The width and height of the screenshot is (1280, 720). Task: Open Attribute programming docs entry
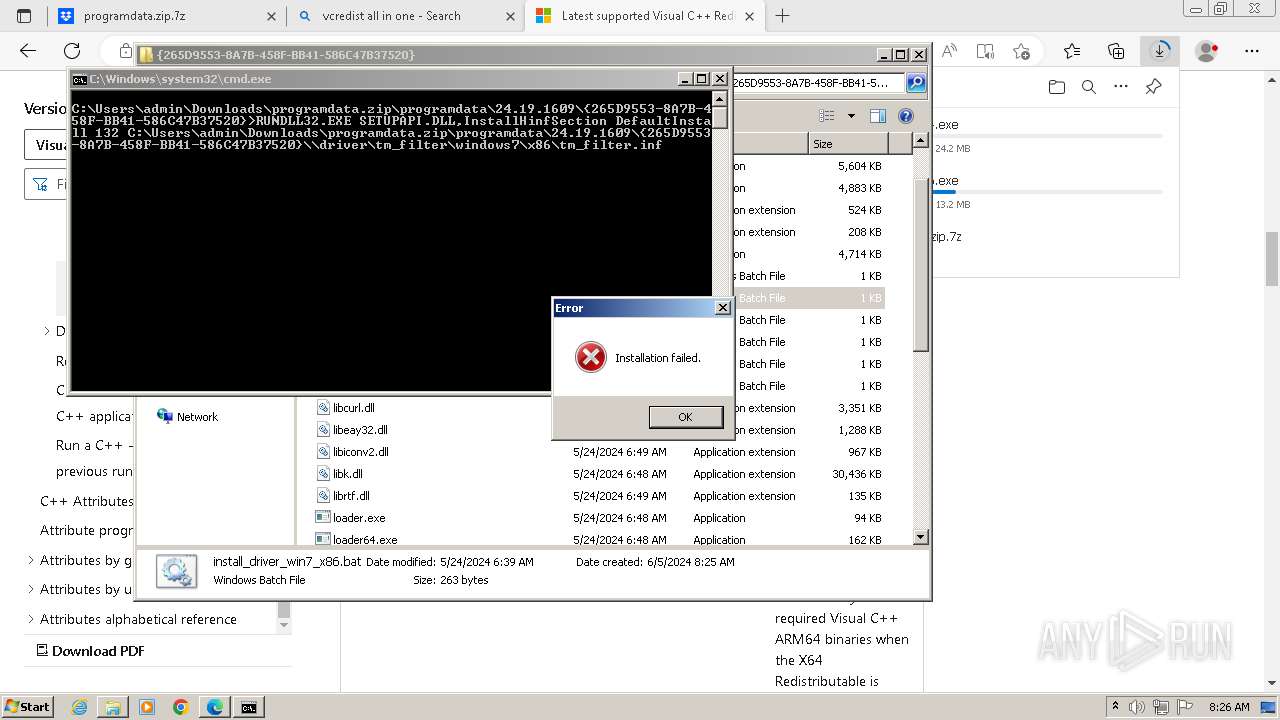click(86, 530)
